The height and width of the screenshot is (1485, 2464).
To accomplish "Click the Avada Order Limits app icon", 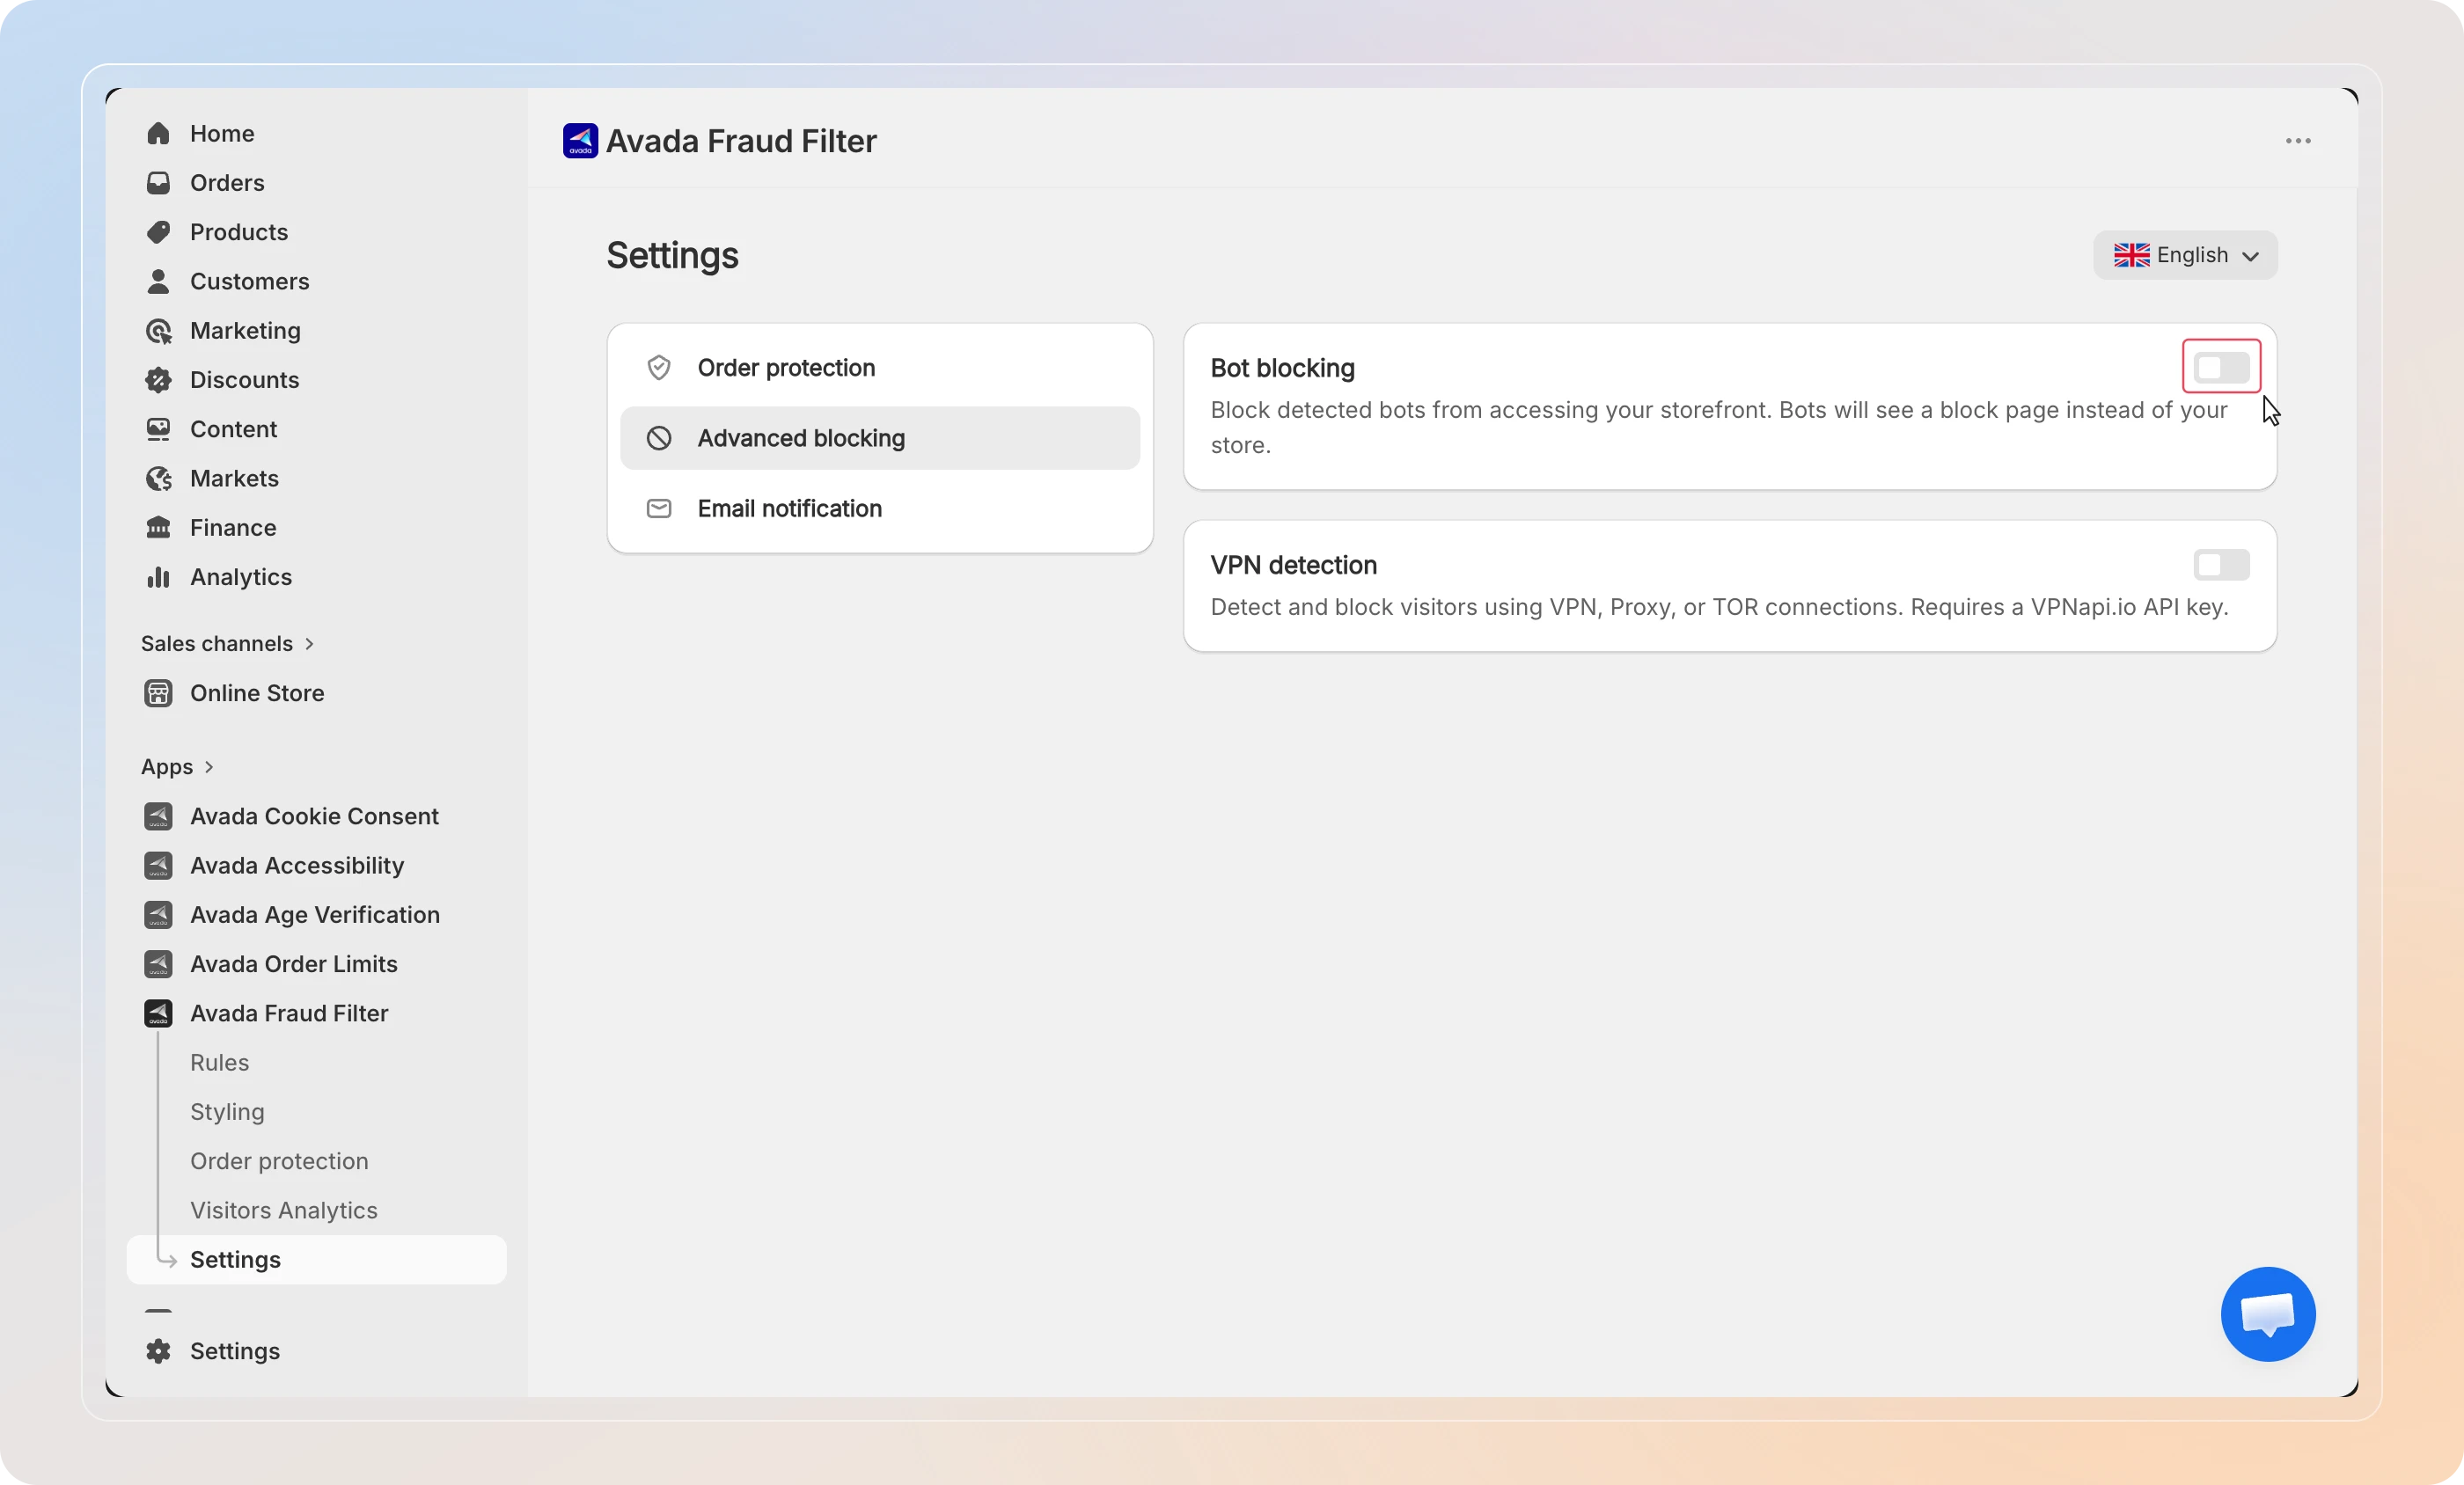I will pyautogui.click(x=158, y=964).
